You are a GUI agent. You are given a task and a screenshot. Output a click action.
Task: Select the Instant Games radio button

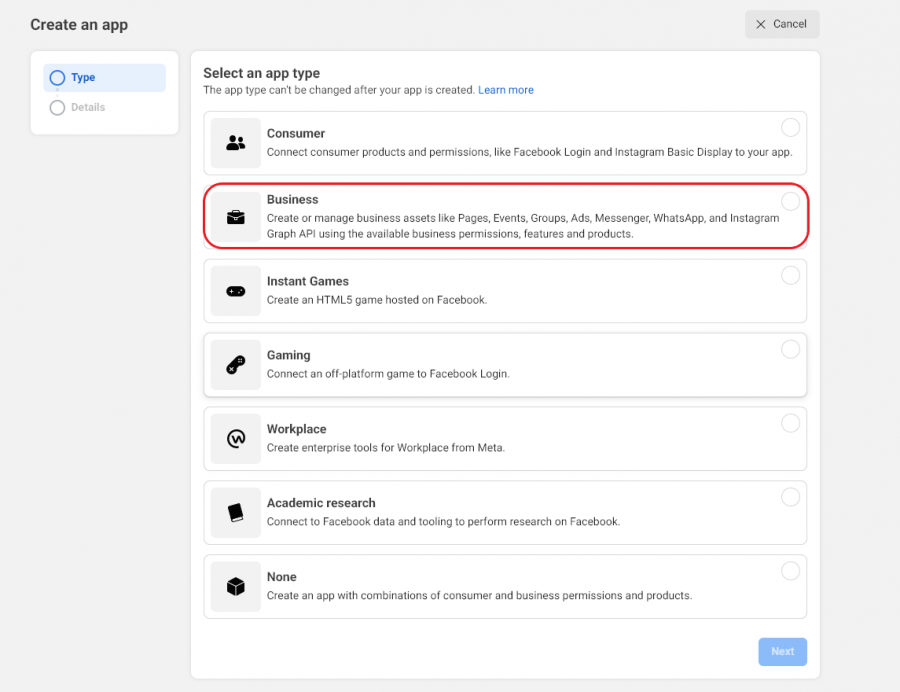(x=790, y=275)
